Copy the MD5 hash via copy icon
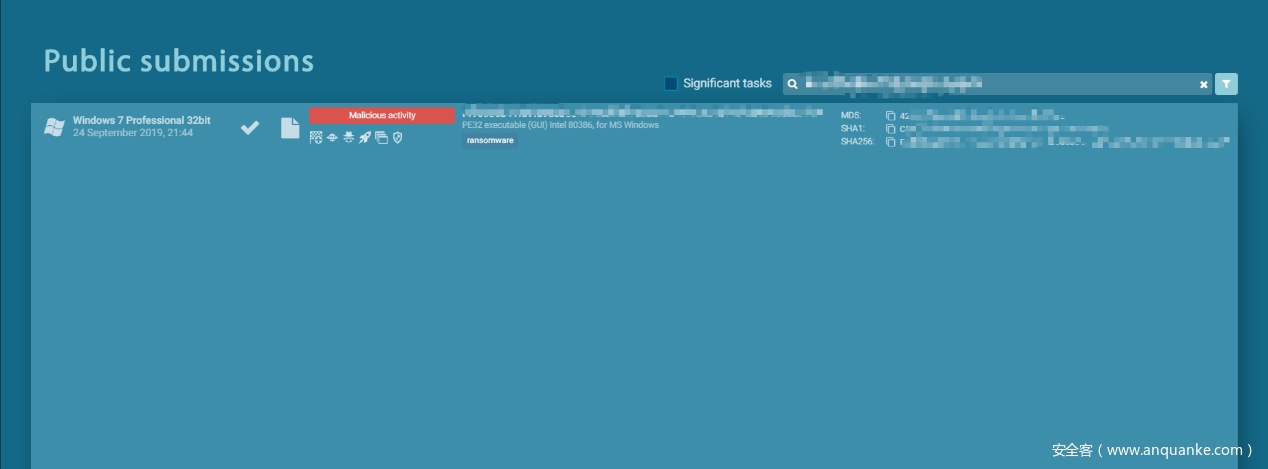1268x469 pixels. click(x=891, y=116)
